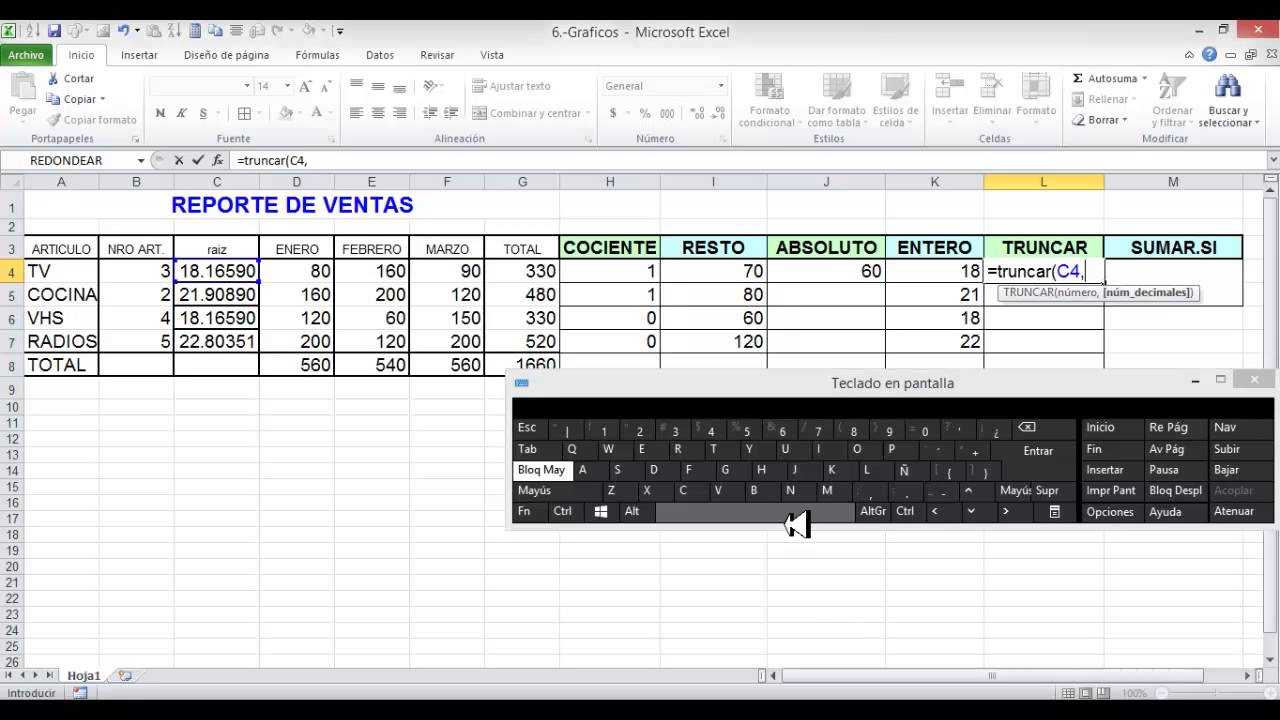Image resolution: width=1280 pixels, height=720 pixels.
Task: Click Windows key on on-screen keyboard
Action: (601, 511)
